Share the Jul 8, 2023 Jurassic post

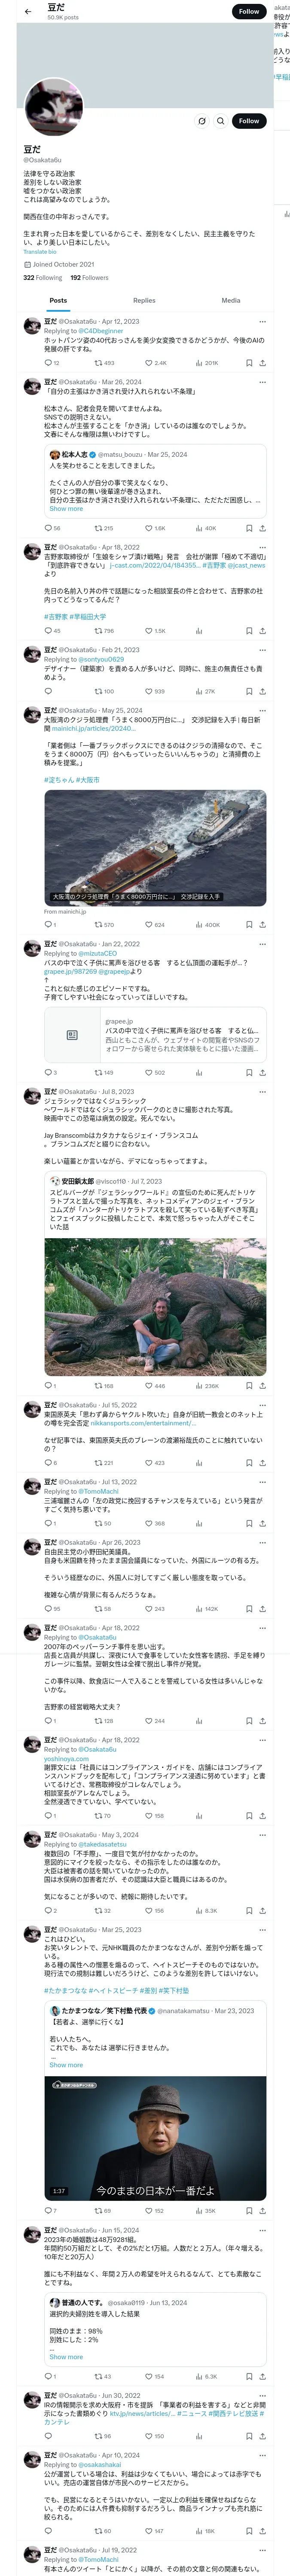pos(262,1386)
